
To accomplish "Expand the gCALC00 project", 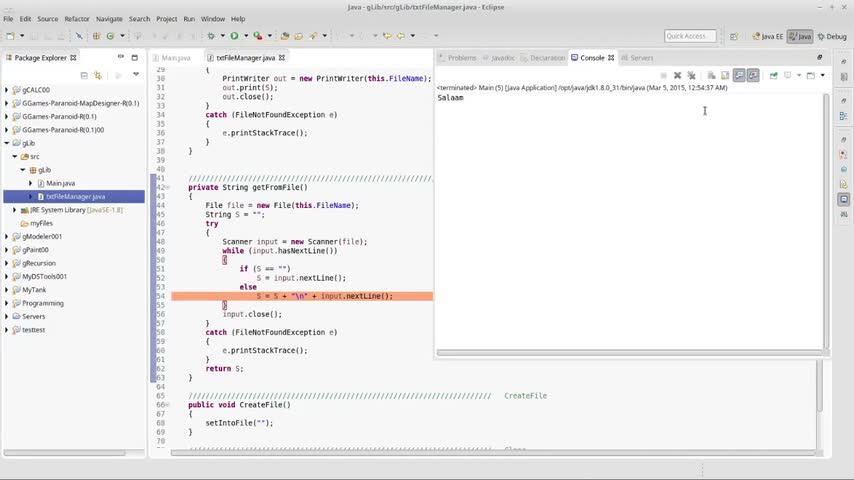I will point(7,90).
